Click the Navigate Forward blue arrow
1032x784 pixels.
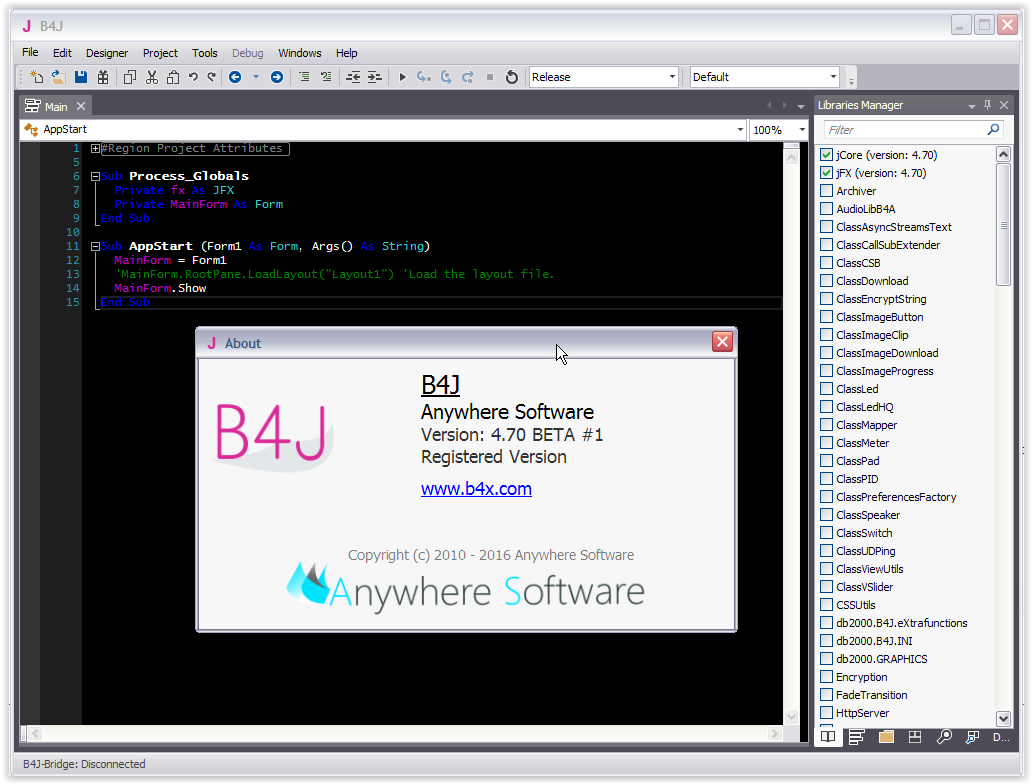pos(277,77)
